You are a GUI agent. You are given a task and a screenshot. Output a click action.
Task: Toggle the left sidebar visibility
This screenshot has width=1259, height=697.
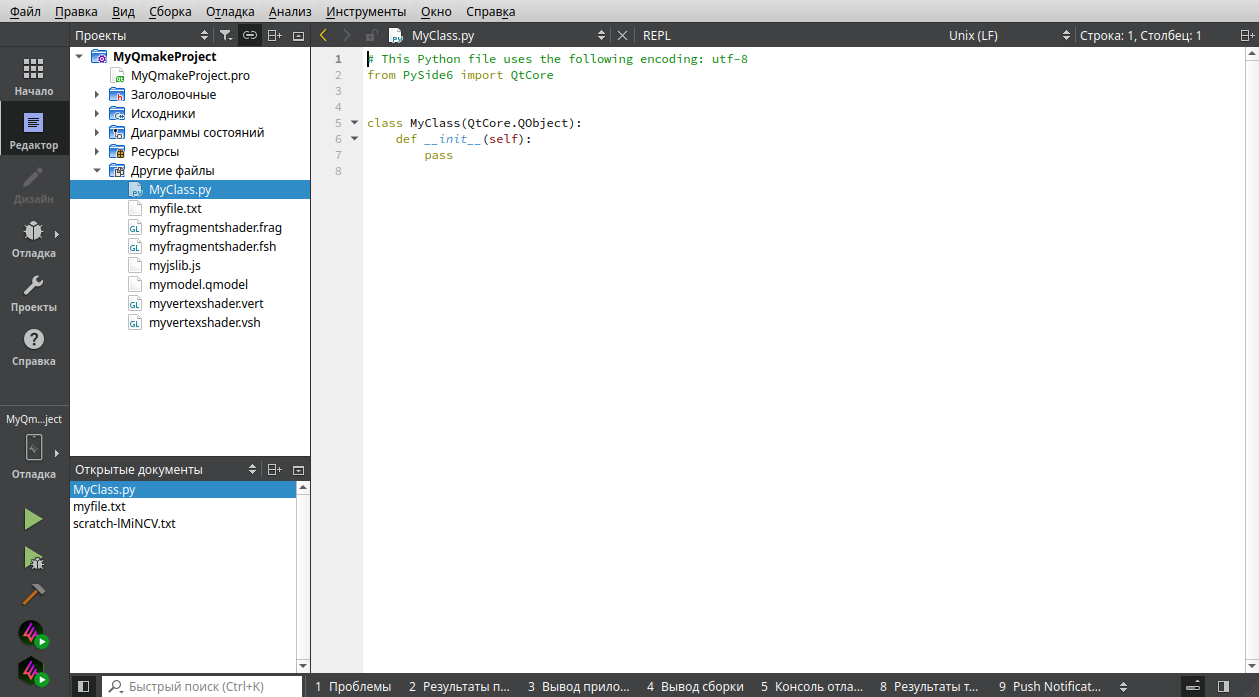84,686
